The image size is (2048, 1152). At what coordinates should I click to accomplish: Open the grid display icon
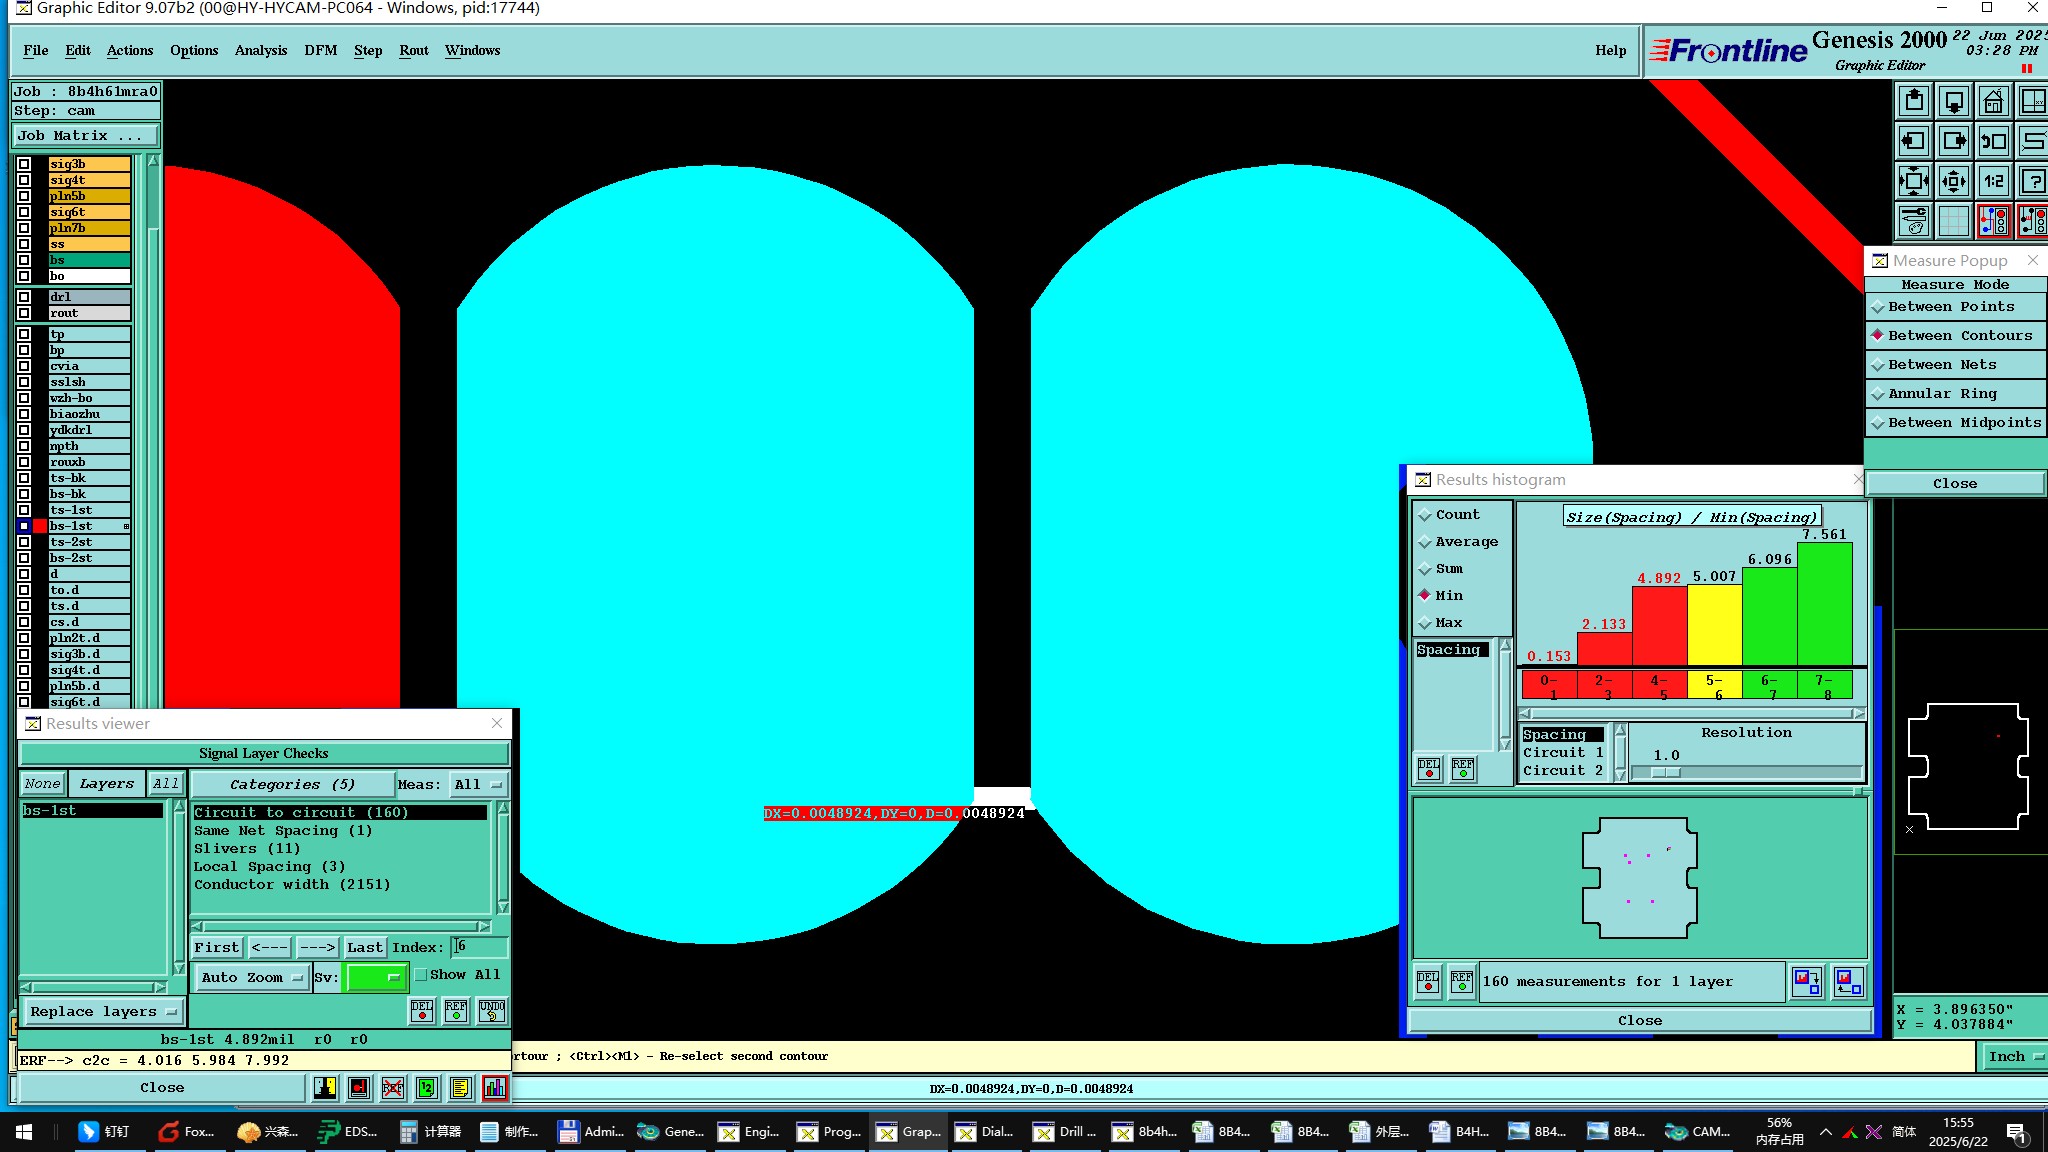coord(1953,221)
